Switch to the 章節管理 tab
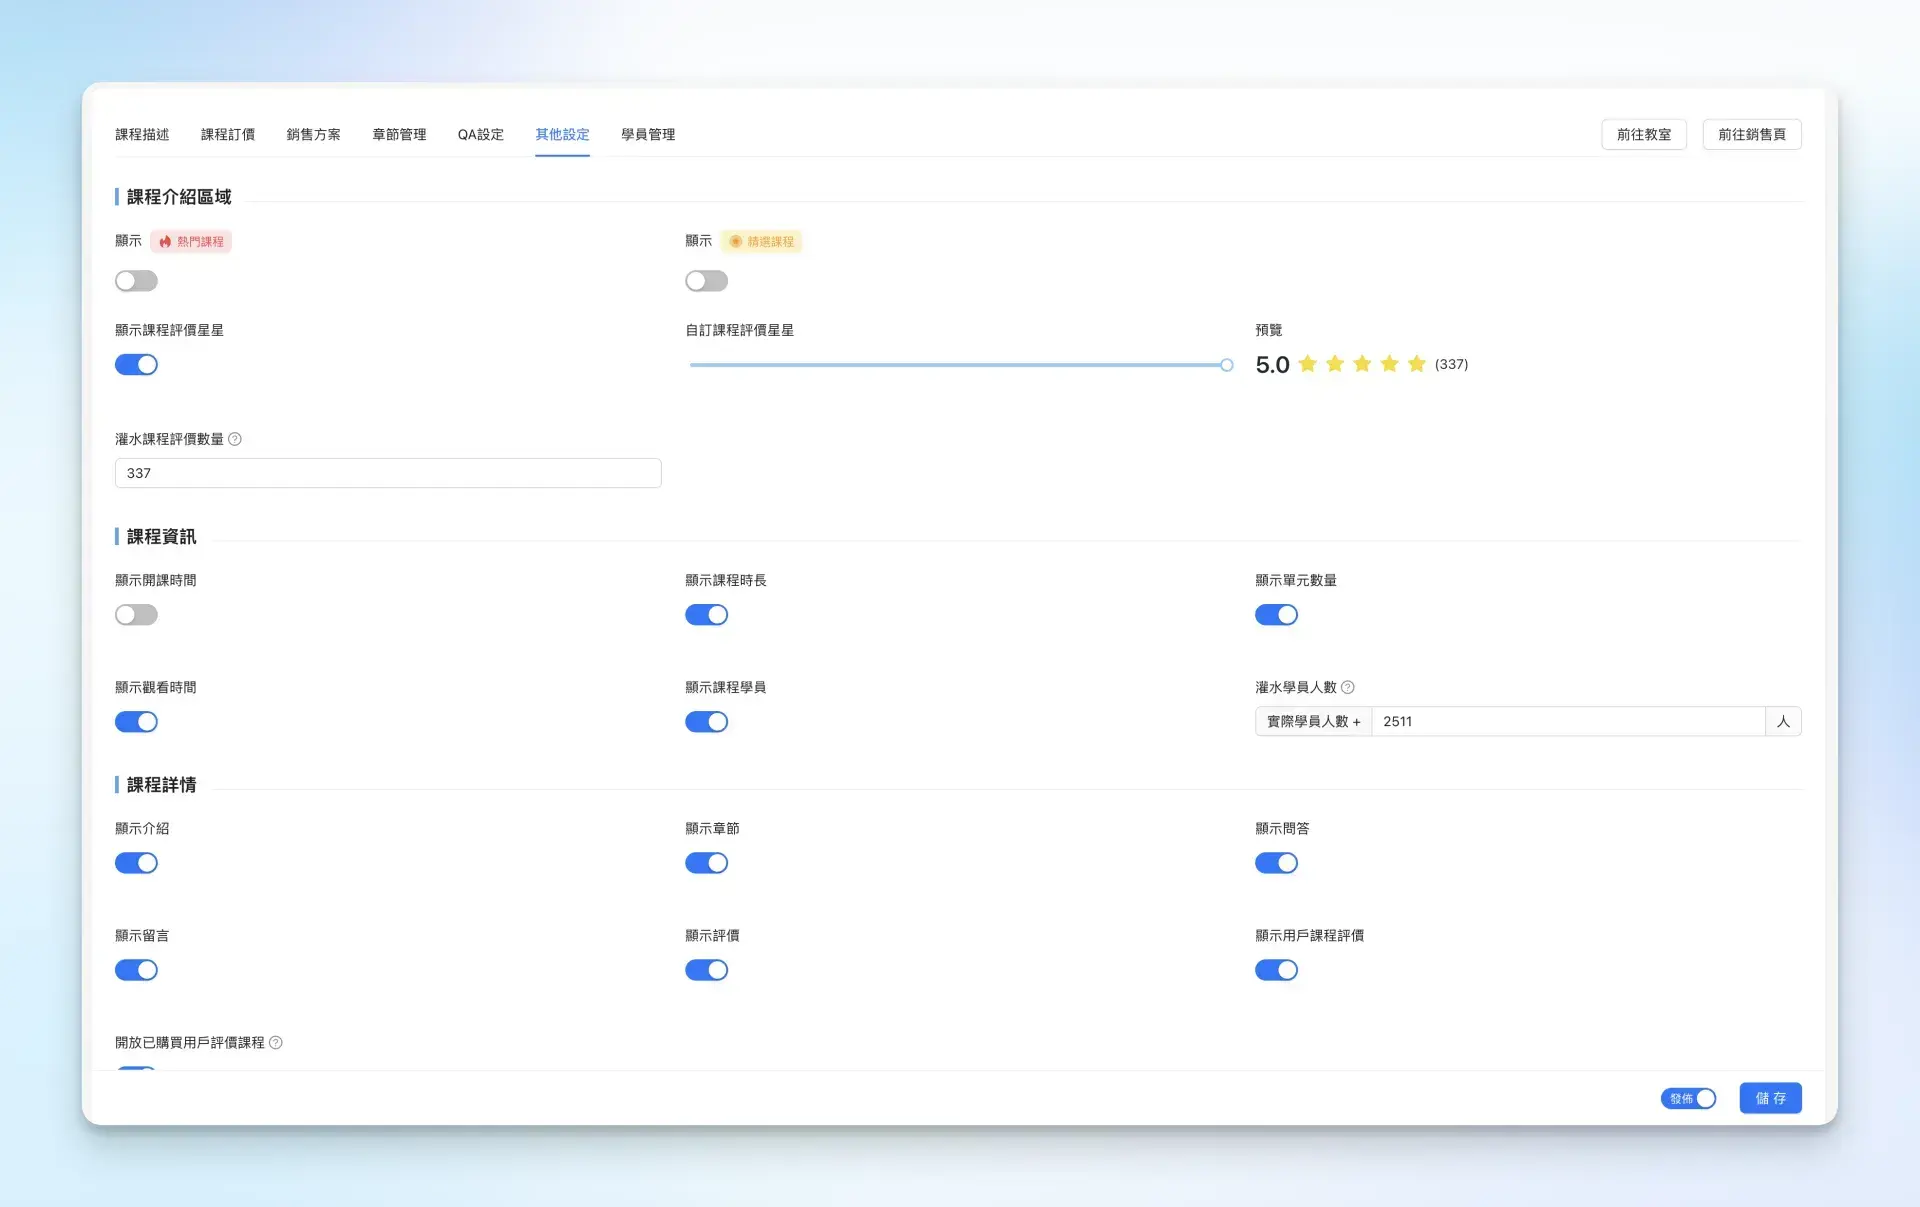 [399, 134]
